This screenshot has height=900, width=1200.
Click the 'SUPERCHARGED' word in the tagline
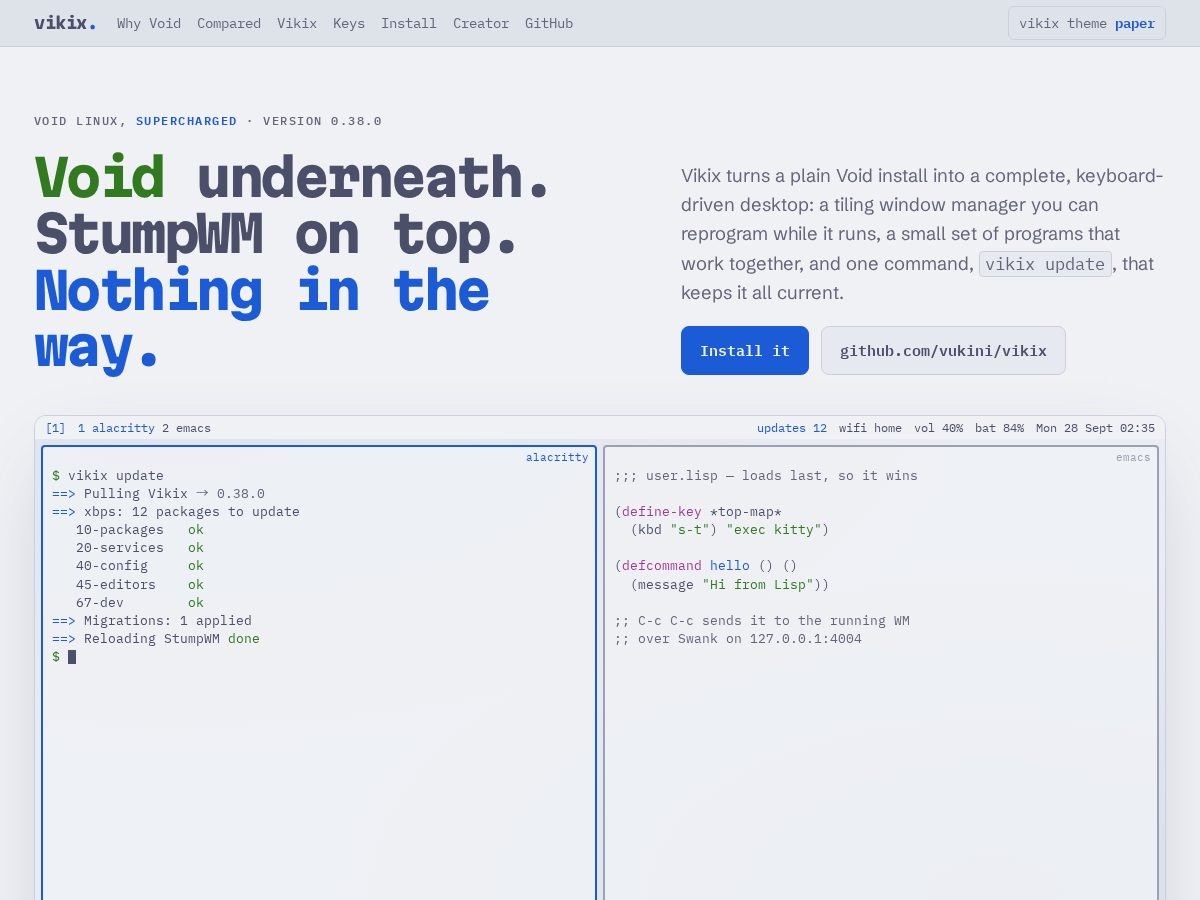[187, 121]
